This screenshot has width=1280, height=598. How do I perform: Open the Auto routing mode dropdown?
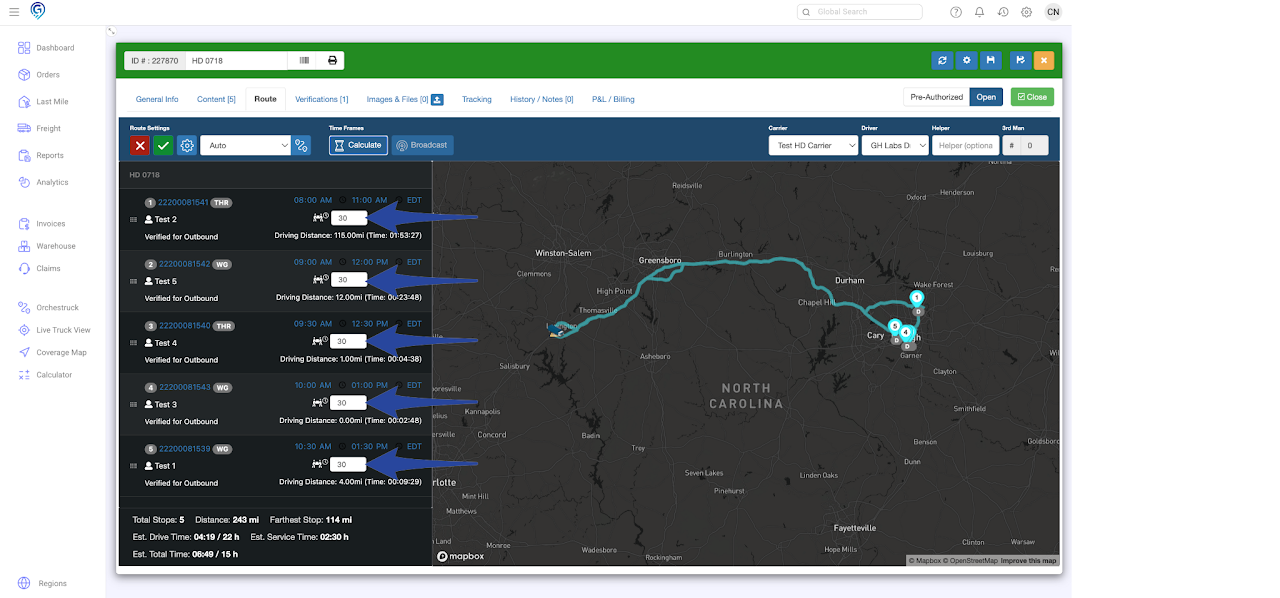245,145
